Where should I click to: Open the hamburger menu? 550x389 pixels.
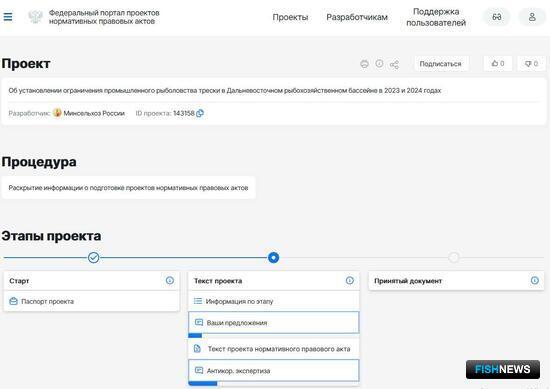(8, 17)
